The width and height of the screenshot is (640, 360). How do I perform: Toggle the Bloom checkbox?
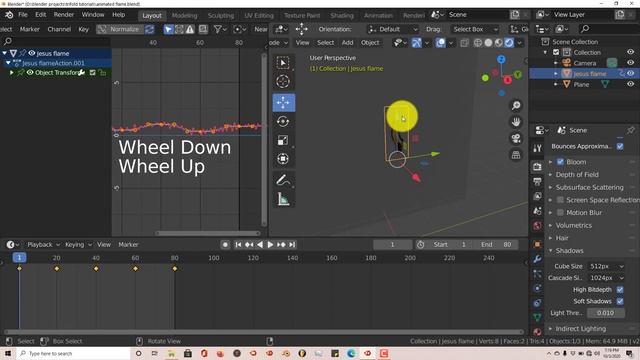click(x=560, y=162)
